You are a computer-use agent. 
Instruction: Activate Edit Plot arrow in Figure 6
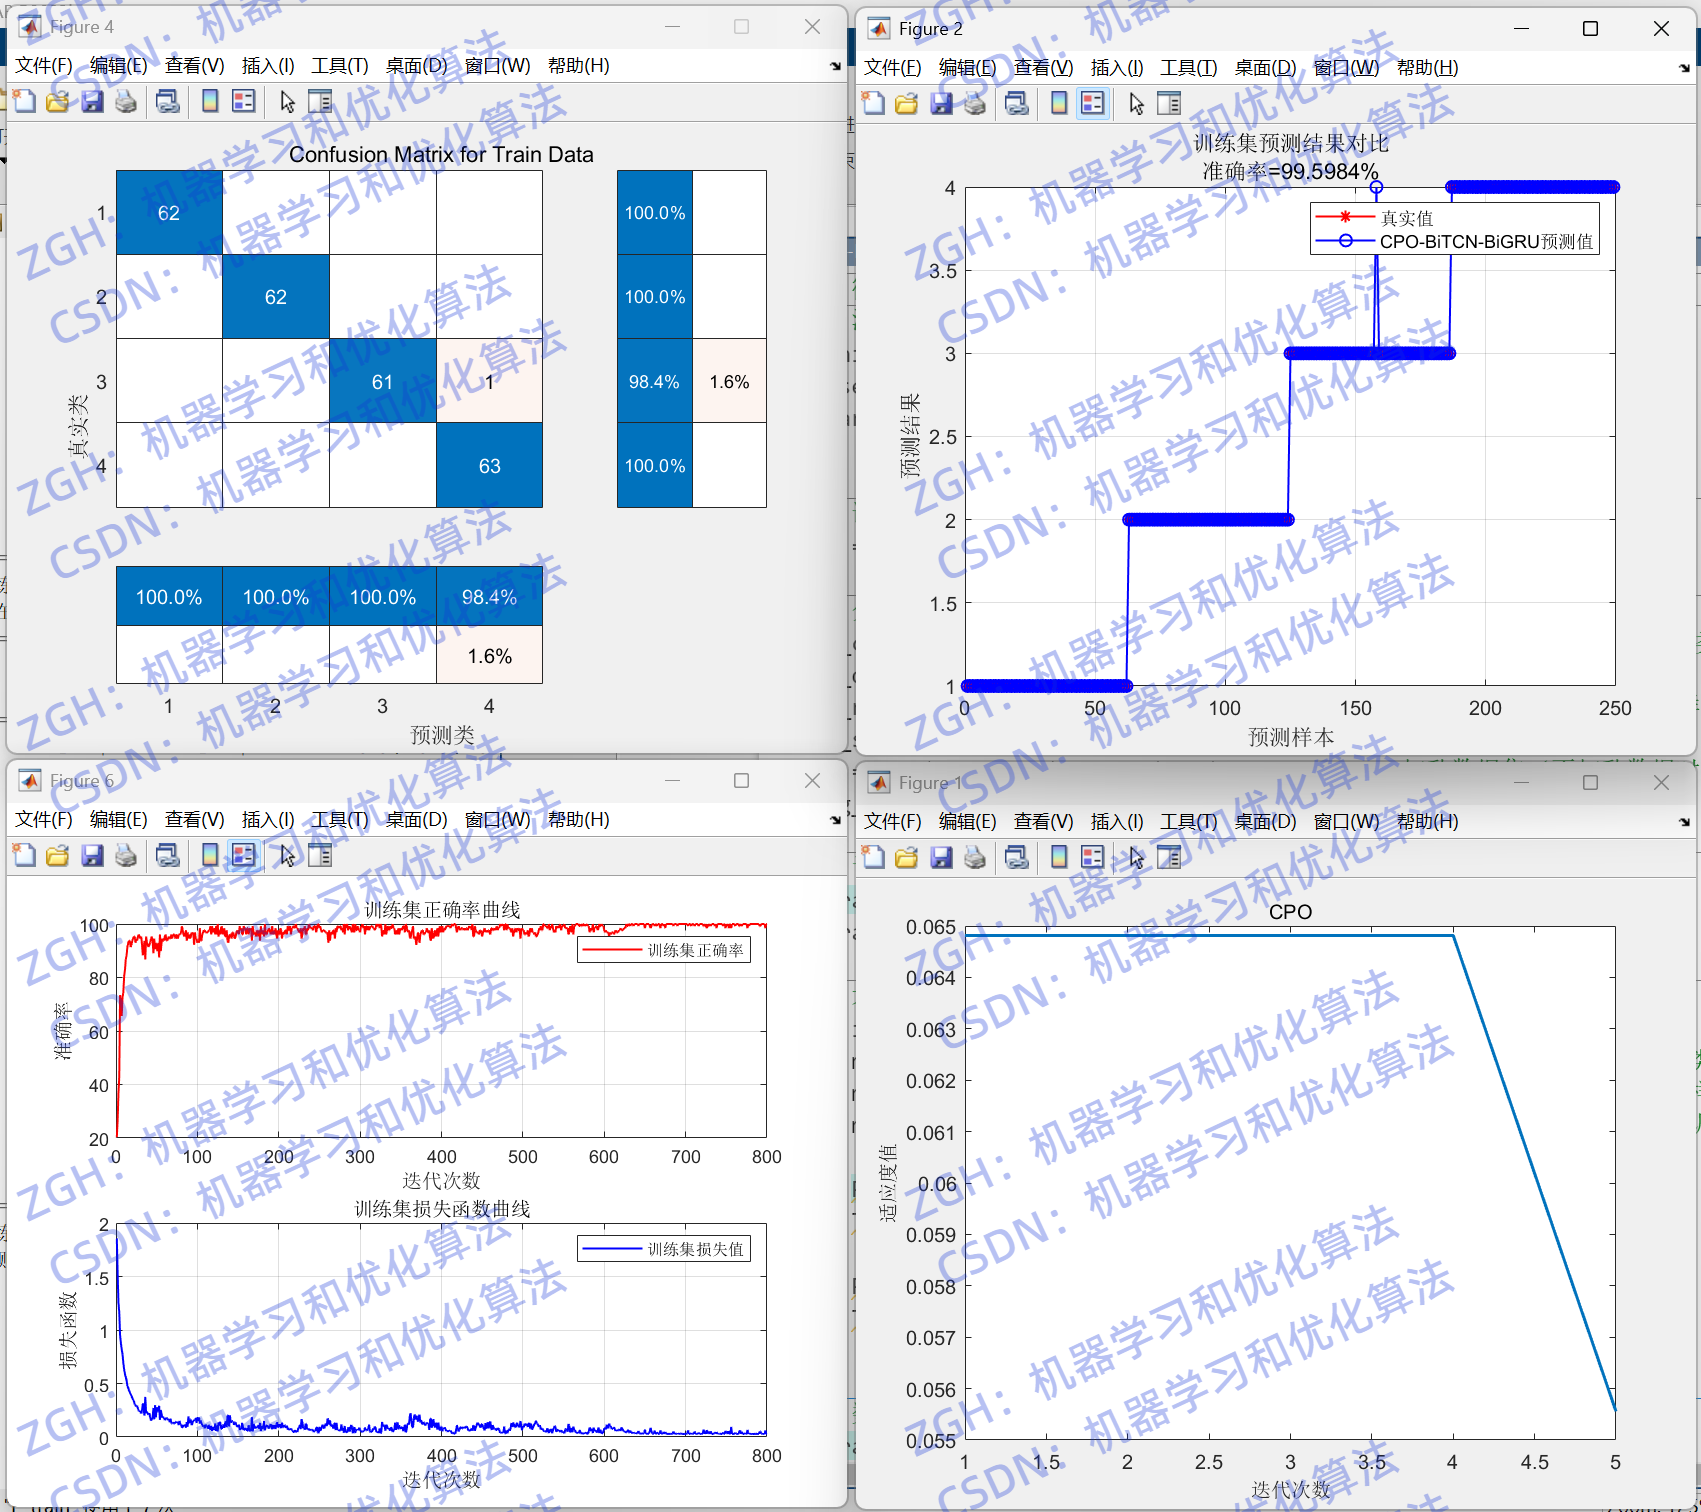pos(287,855)
